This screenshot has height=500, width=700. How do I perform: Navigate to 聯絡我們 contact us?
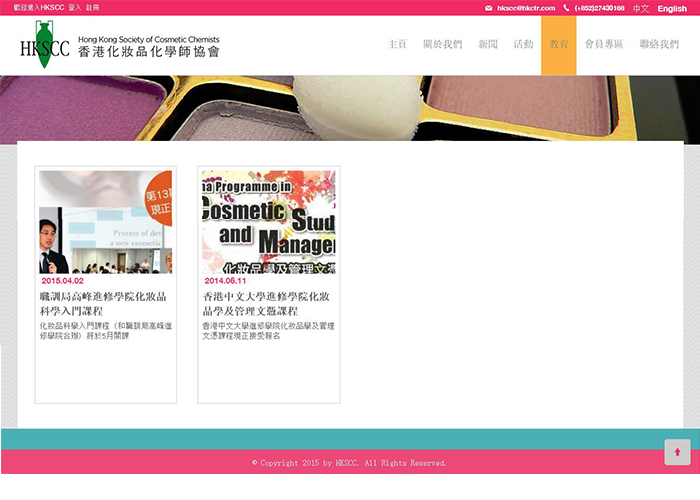(x=658, y=45)
